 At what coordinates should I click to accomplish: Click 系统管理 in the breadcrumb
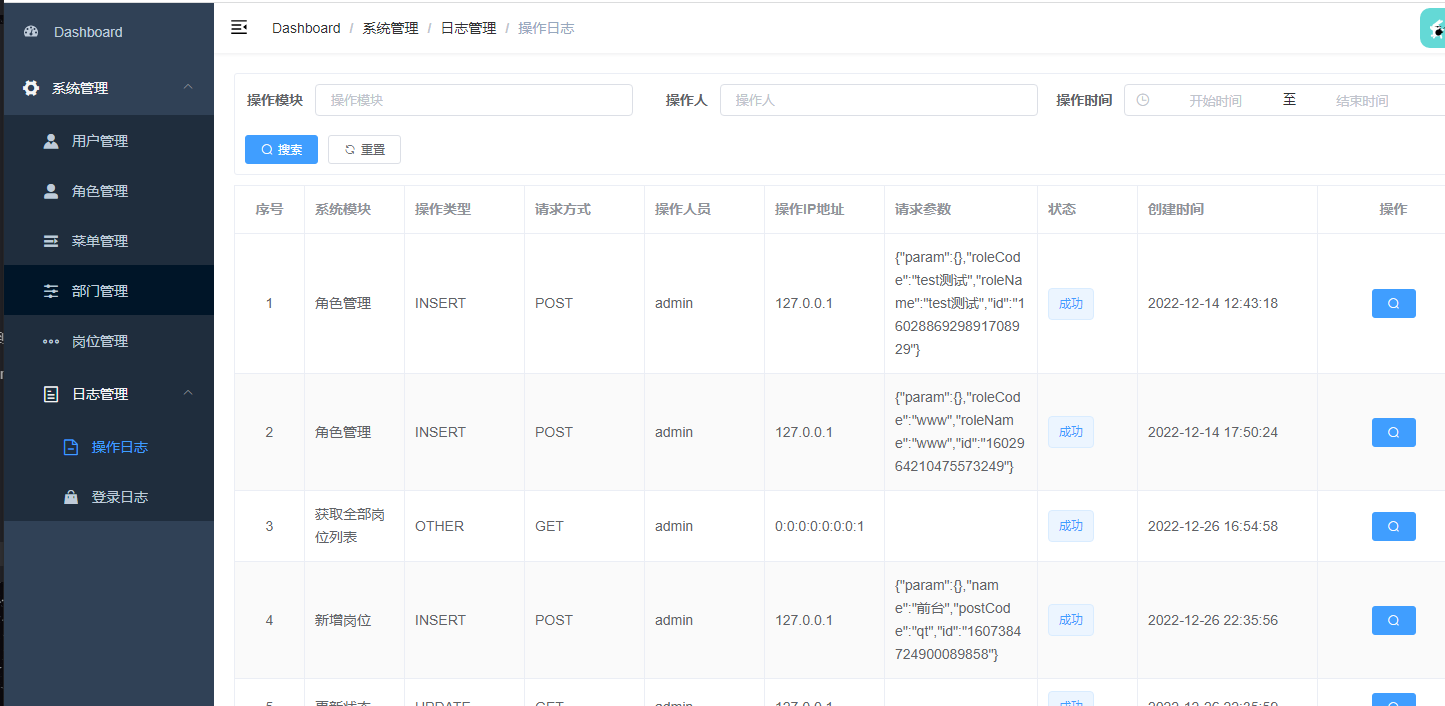point(390,28)
